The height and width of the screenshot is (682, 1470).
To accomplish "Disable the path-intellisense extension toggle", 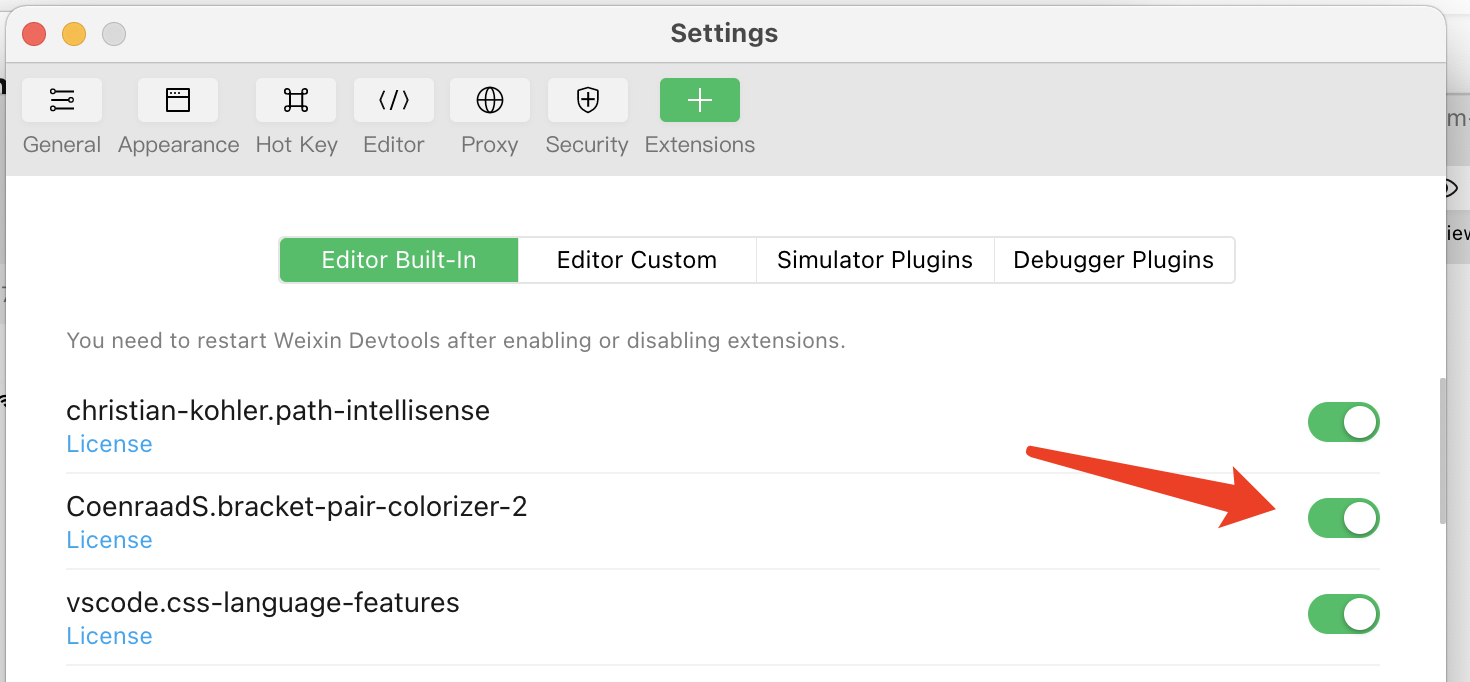I will tap(1344, 422).
